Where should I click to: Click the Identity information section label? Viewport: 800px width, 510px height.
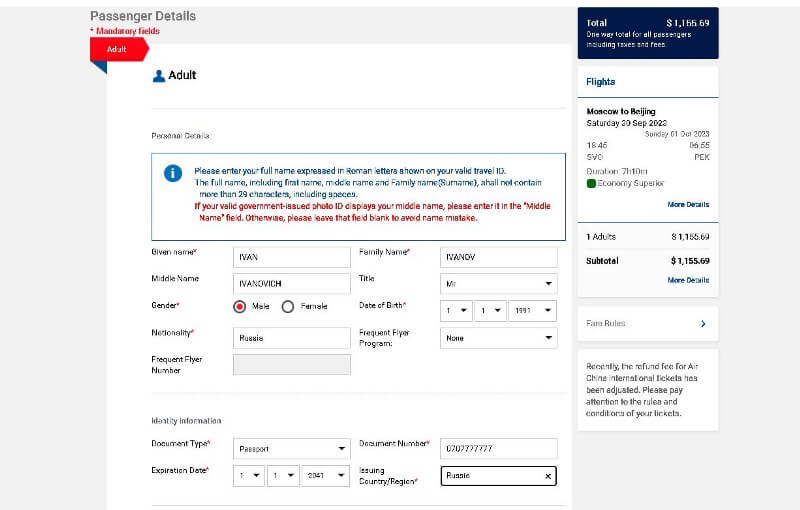tap(186, 421)
